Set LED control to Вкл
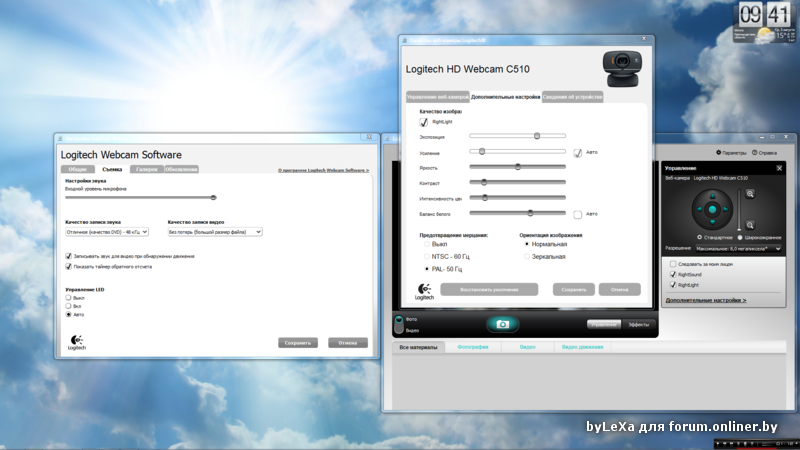The width and height of the screenshot is (800, 450). pos(68,306)
